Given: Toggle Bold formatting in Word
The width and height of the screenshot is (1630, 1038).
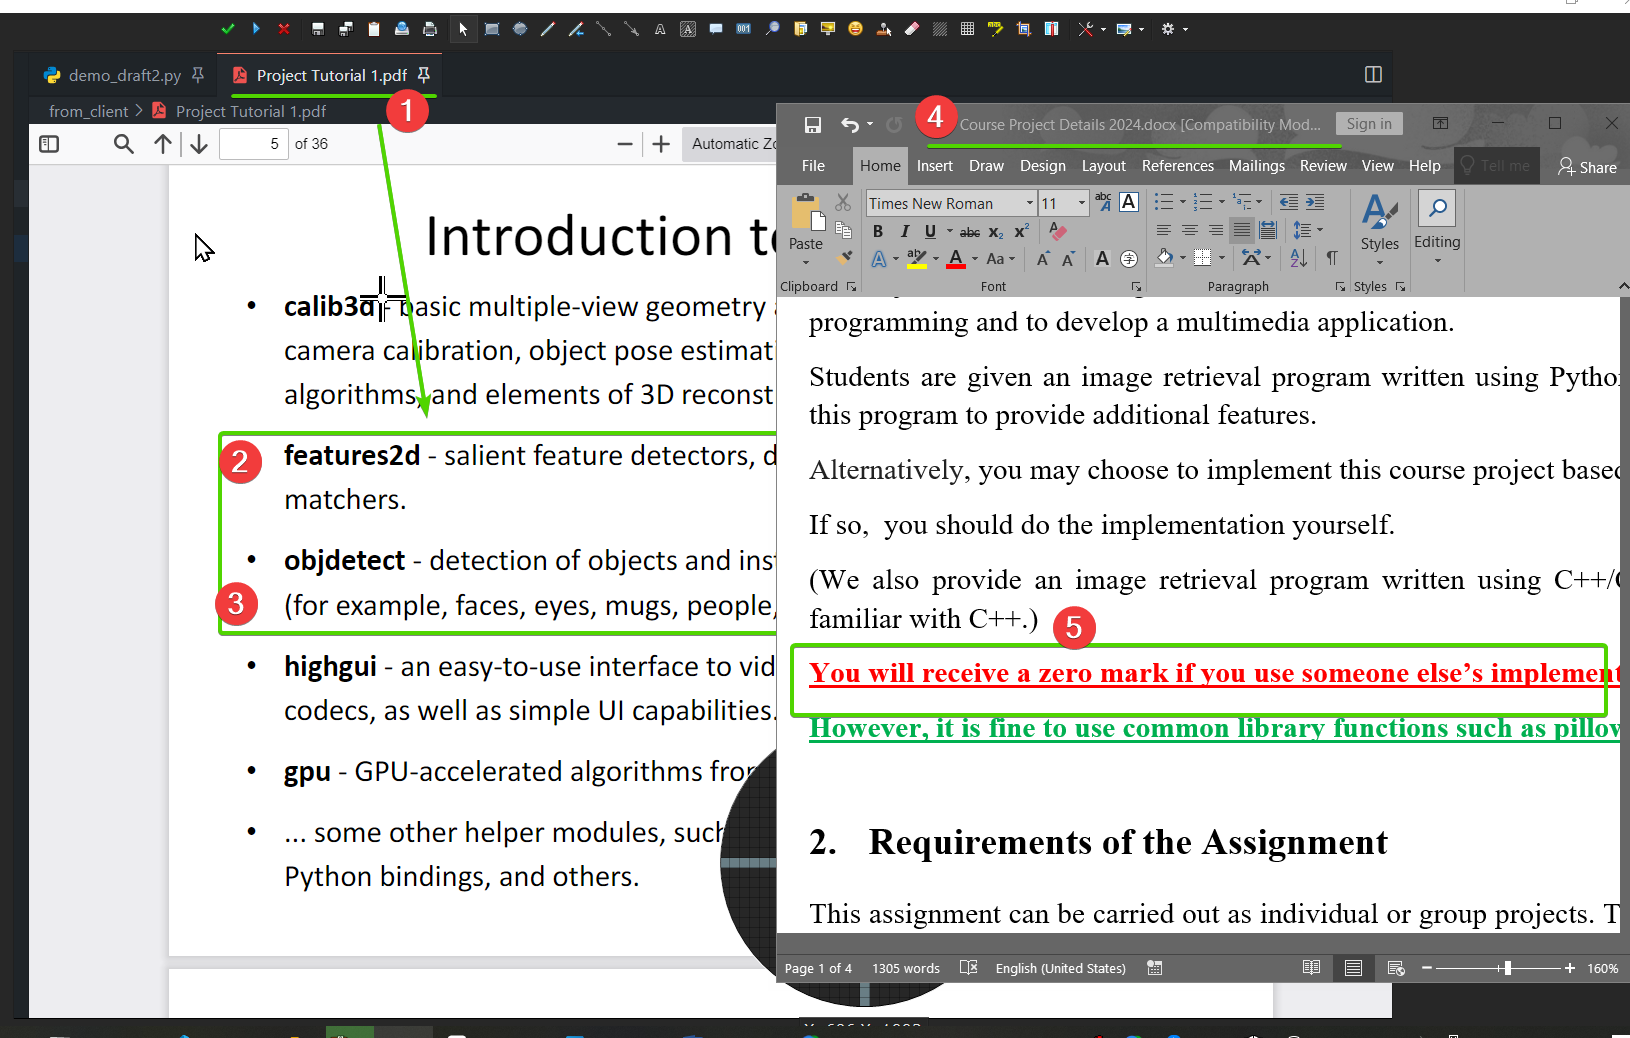Looking at the screenshot, I should pos(878,232).
